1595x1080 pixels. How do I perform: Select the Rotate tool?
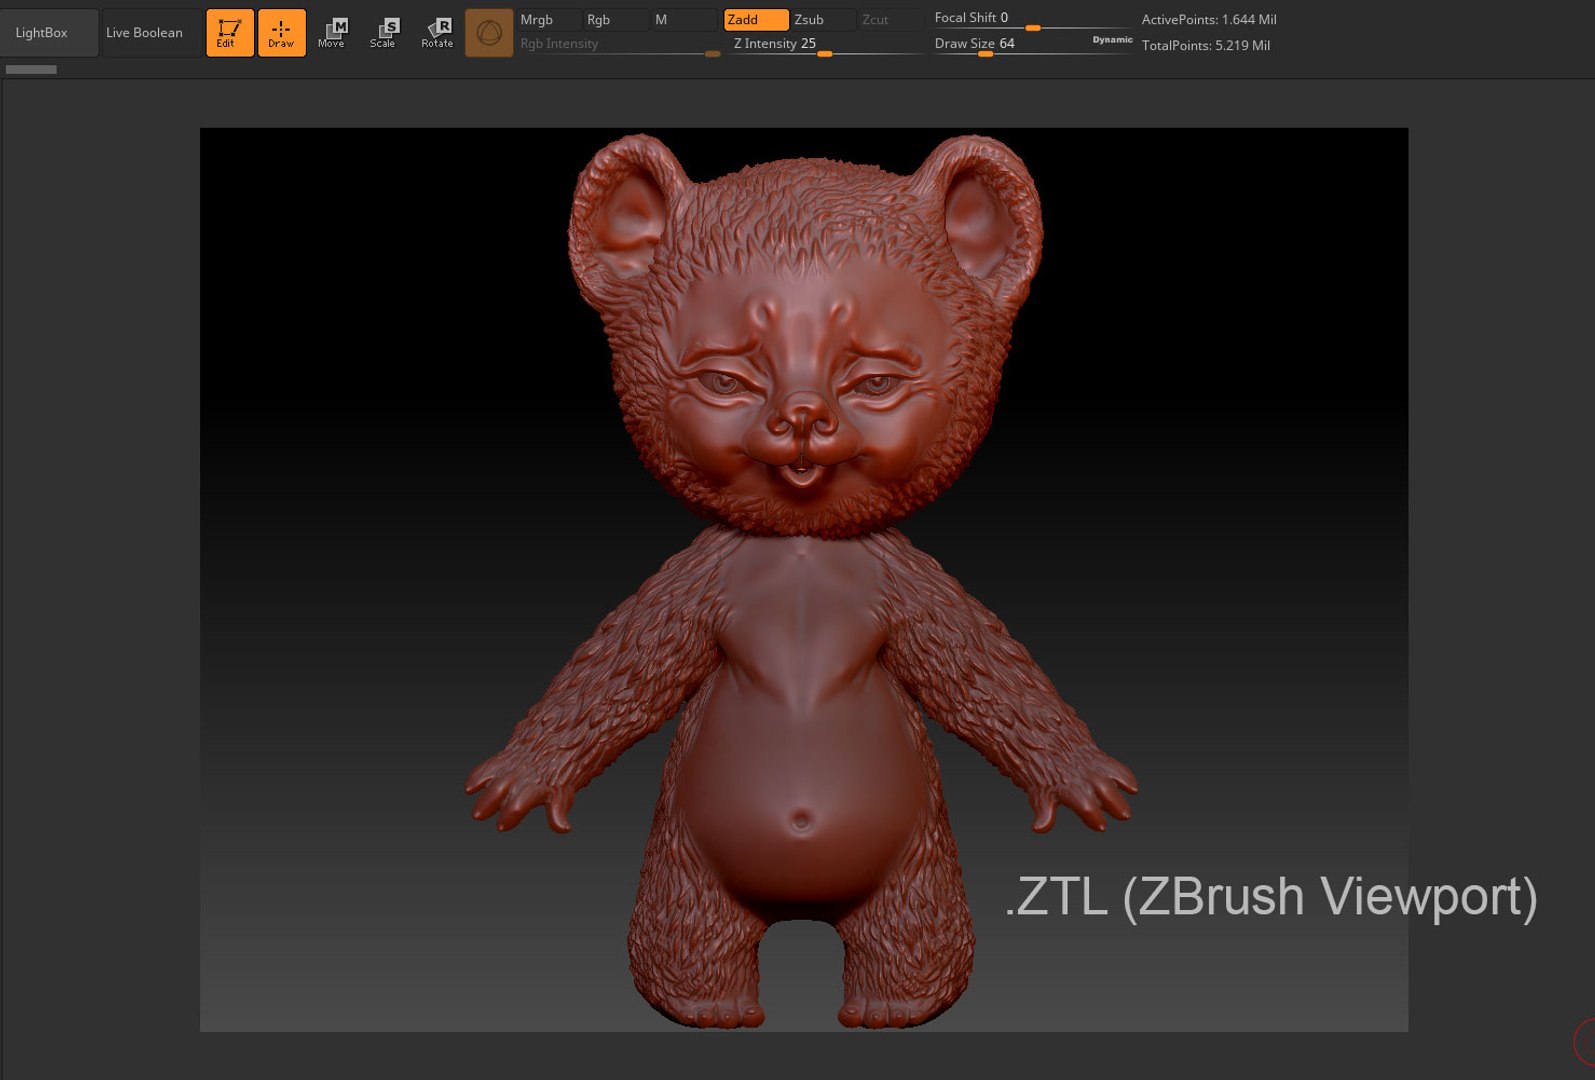(x=437, y=33)
